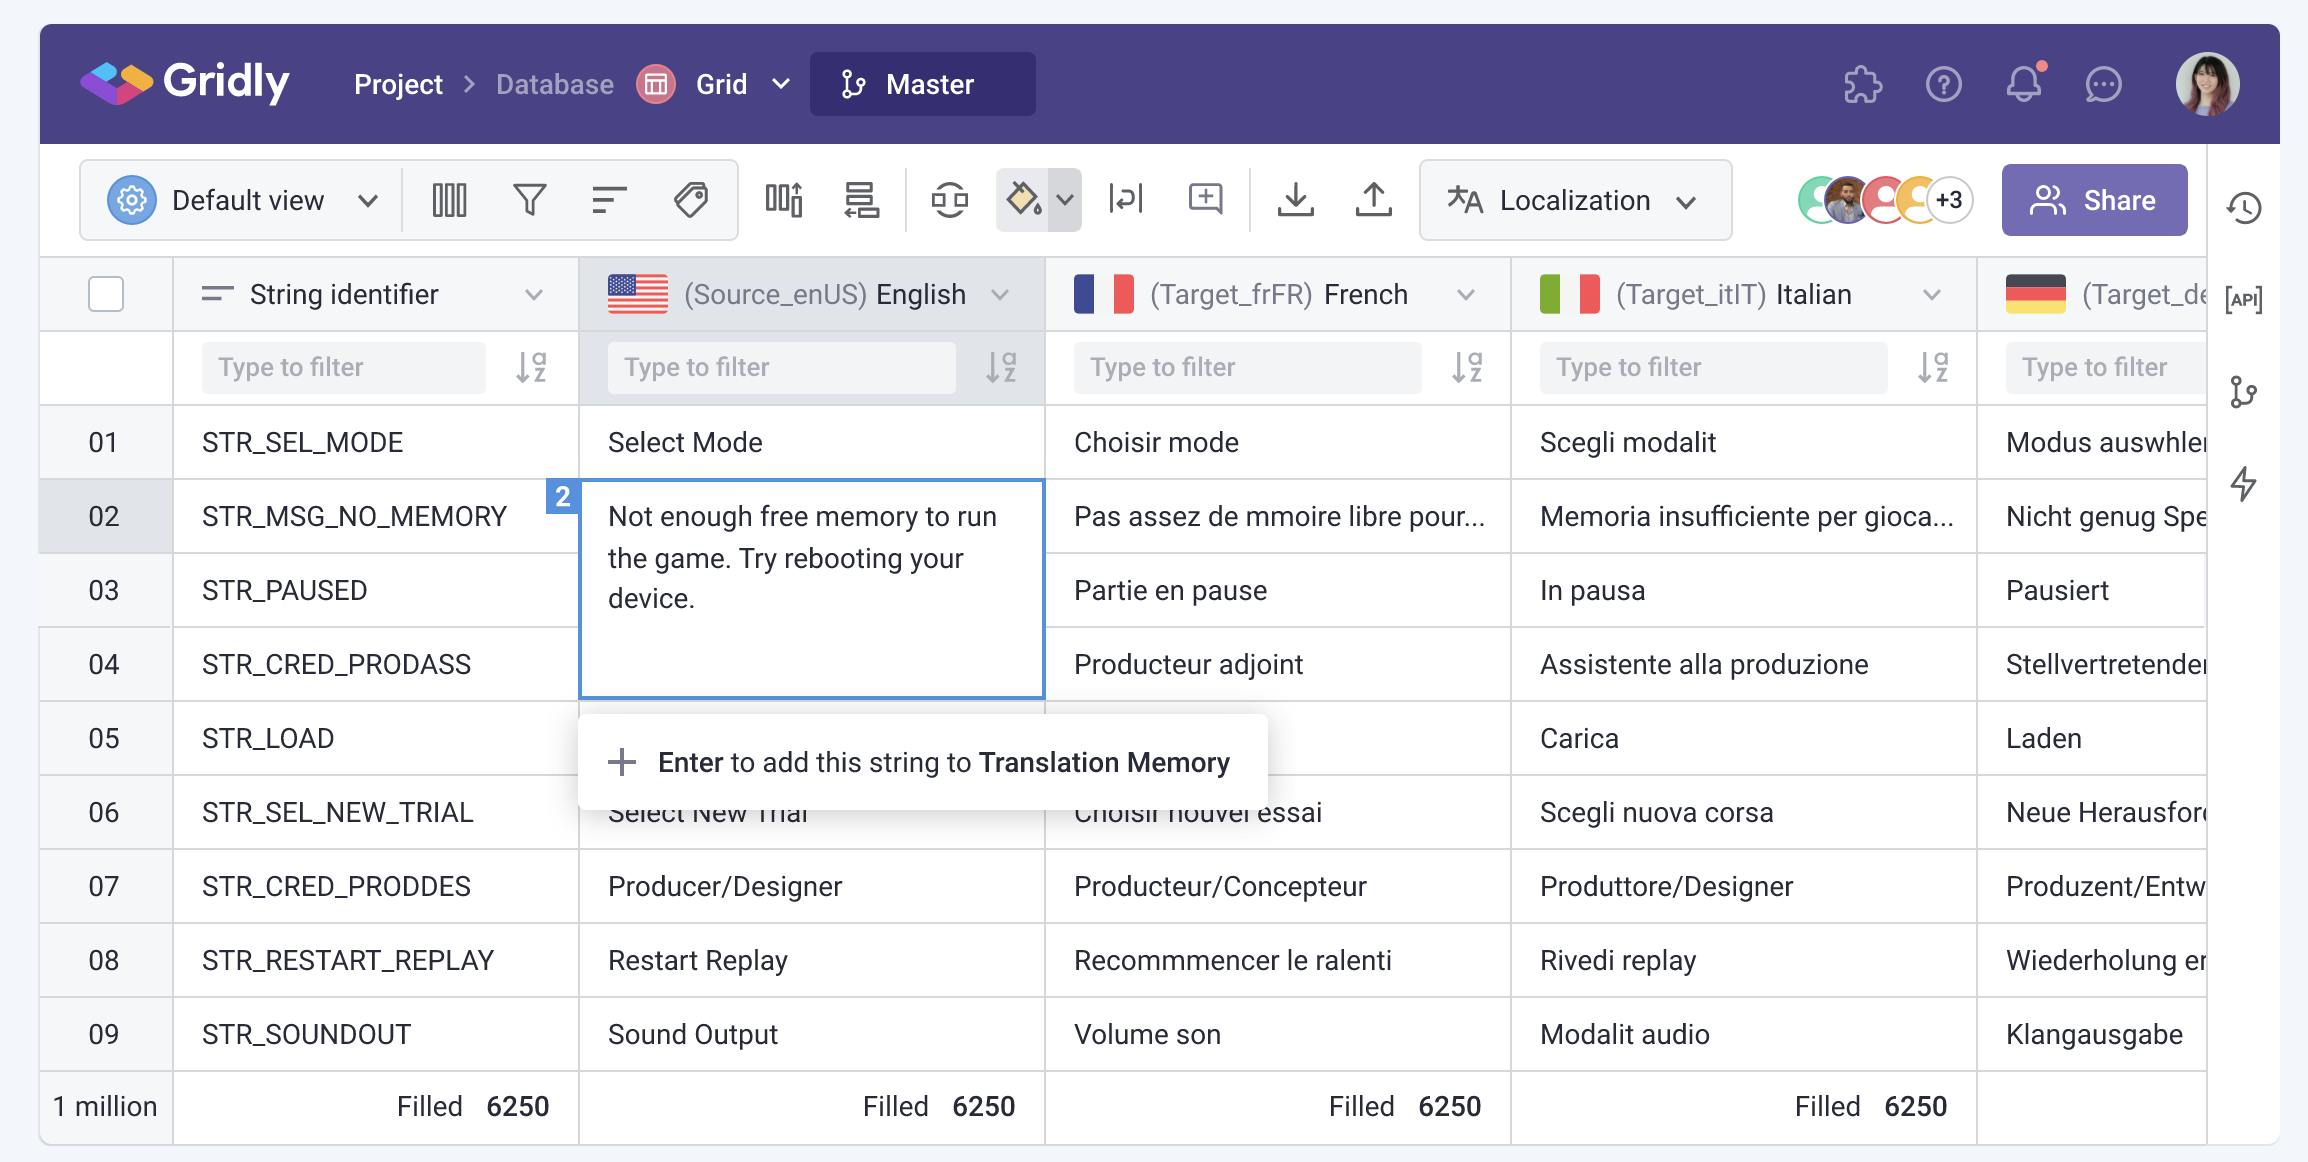Click the English column filter input
This screenshot has height=1162, width=2308.
coord(781,368)
